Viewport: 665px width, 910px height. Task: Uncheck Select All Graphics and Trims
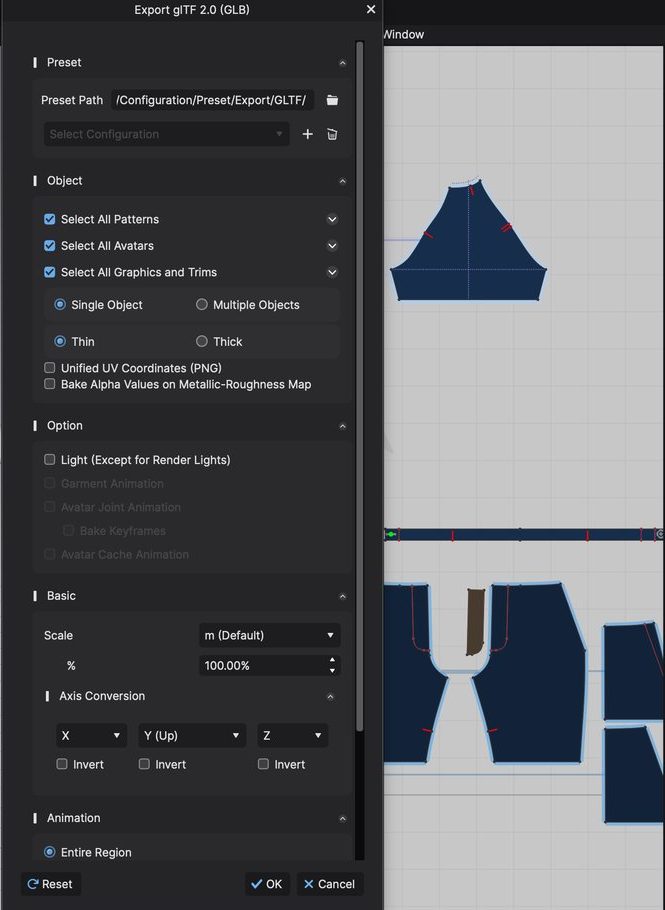coord(50,272)
